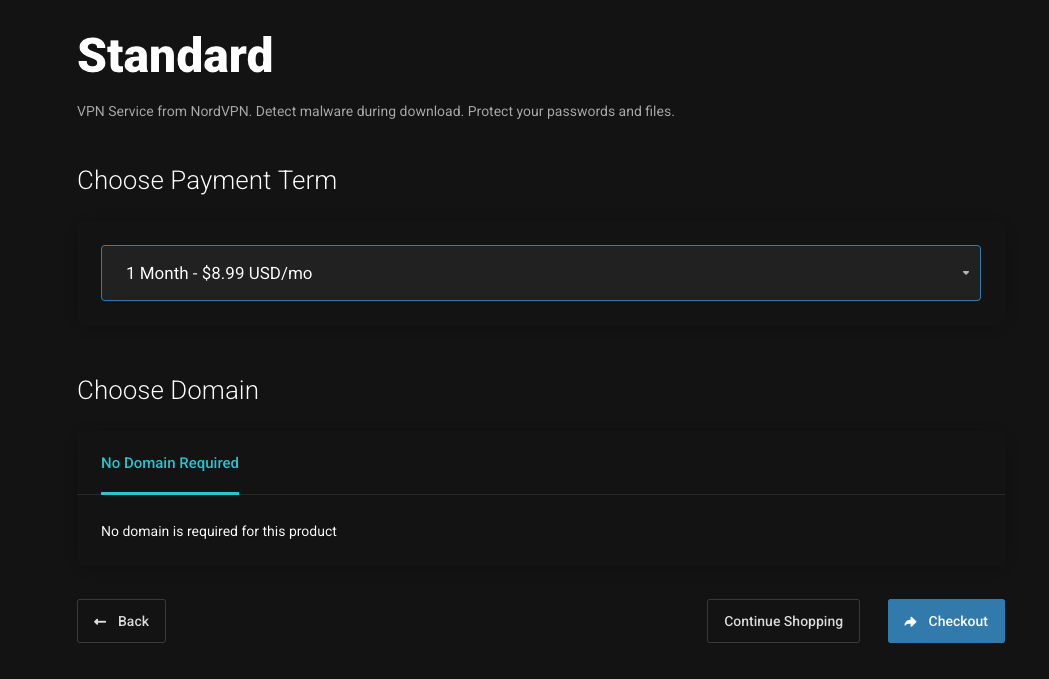Viewport: 1049px width, 679px height.
Task: Switch to the No Domain Required tab
Action: tap(170, 463)
